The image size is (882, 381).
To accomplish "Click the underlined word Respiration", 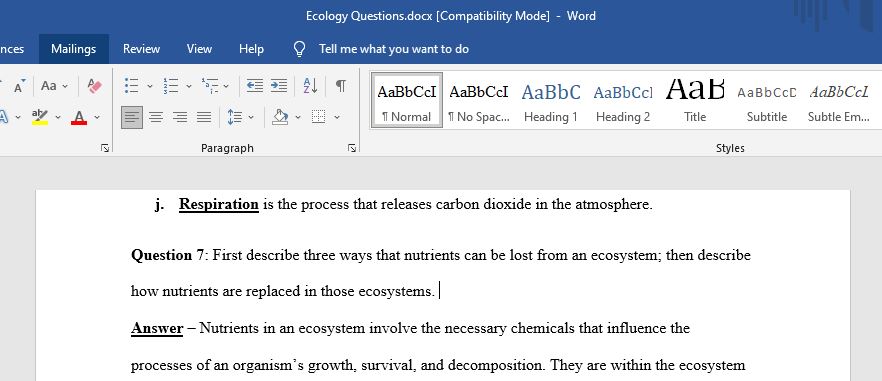I will (219, 204).
